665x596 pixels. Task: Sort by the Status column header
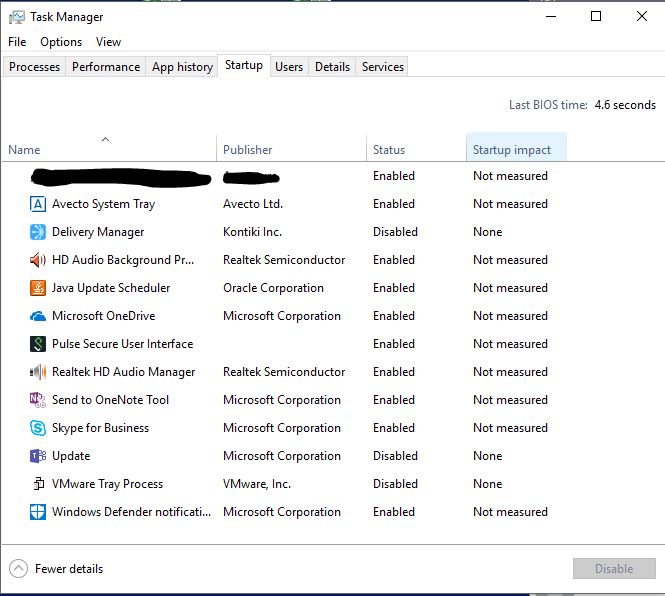pyautogui.click(x=416, y=147)
